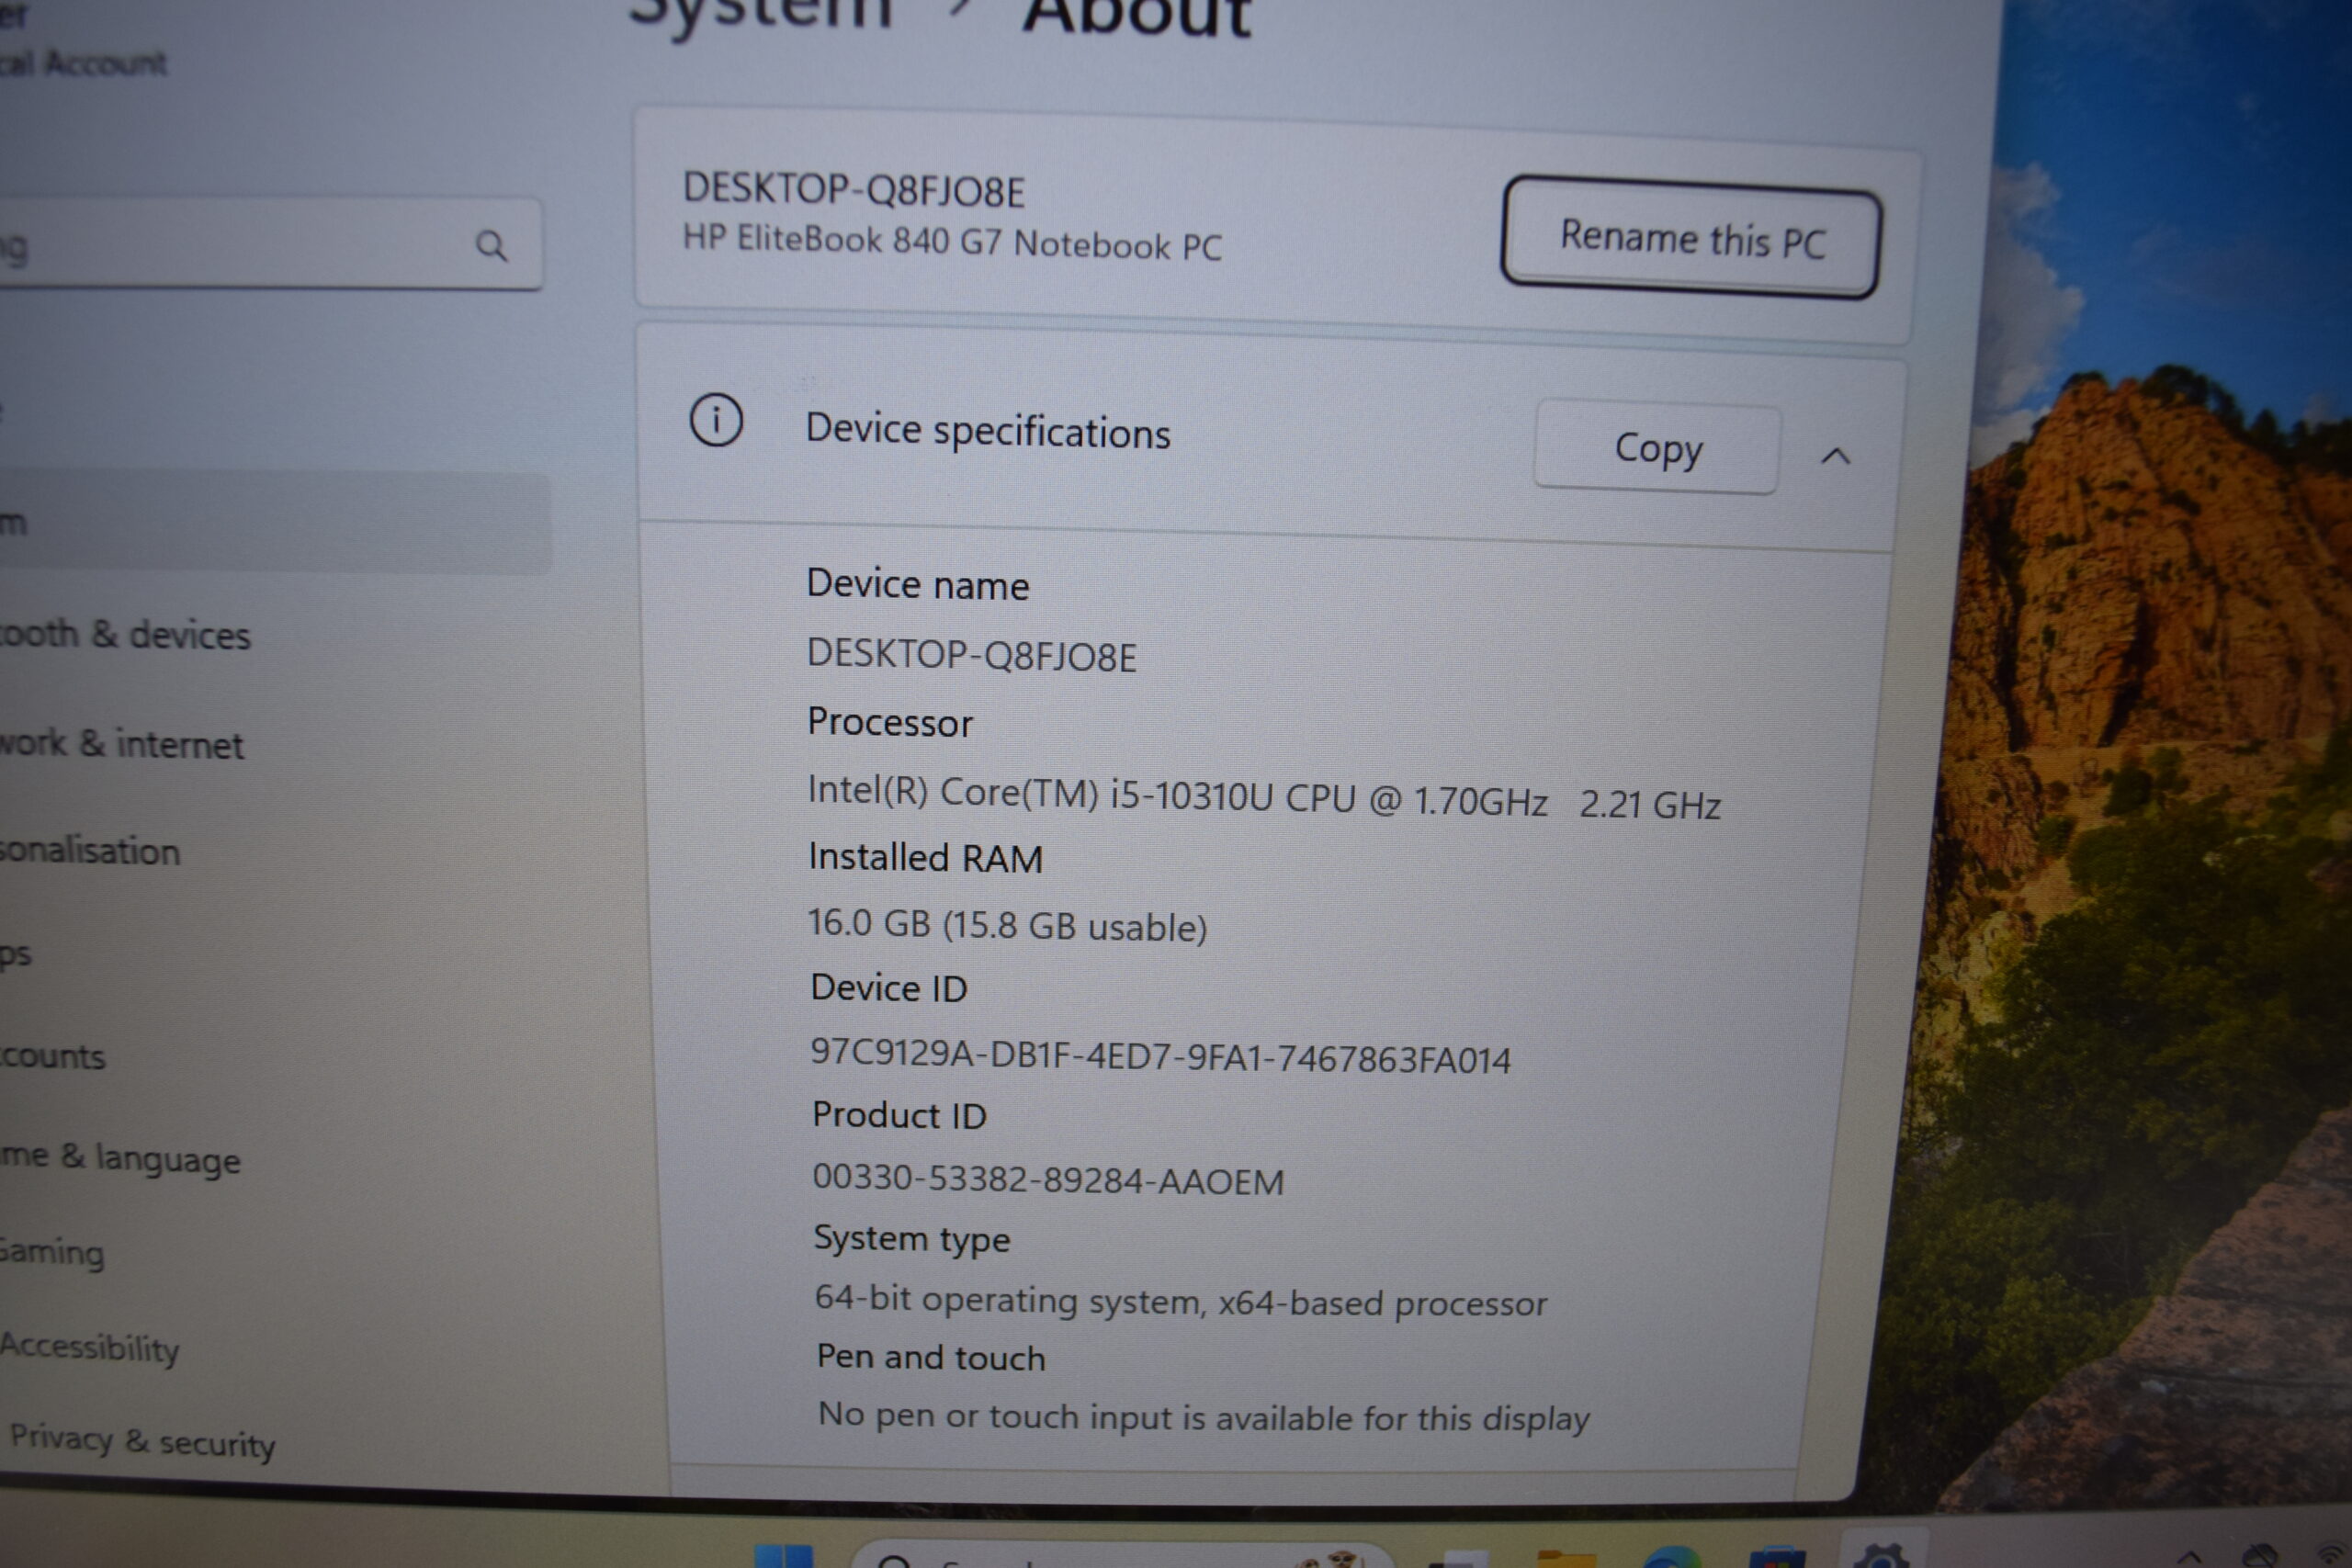Click the device name value DESKTOP-Q8FJO8E
The image size is (2352, 1568).
[x=971, y=656]
